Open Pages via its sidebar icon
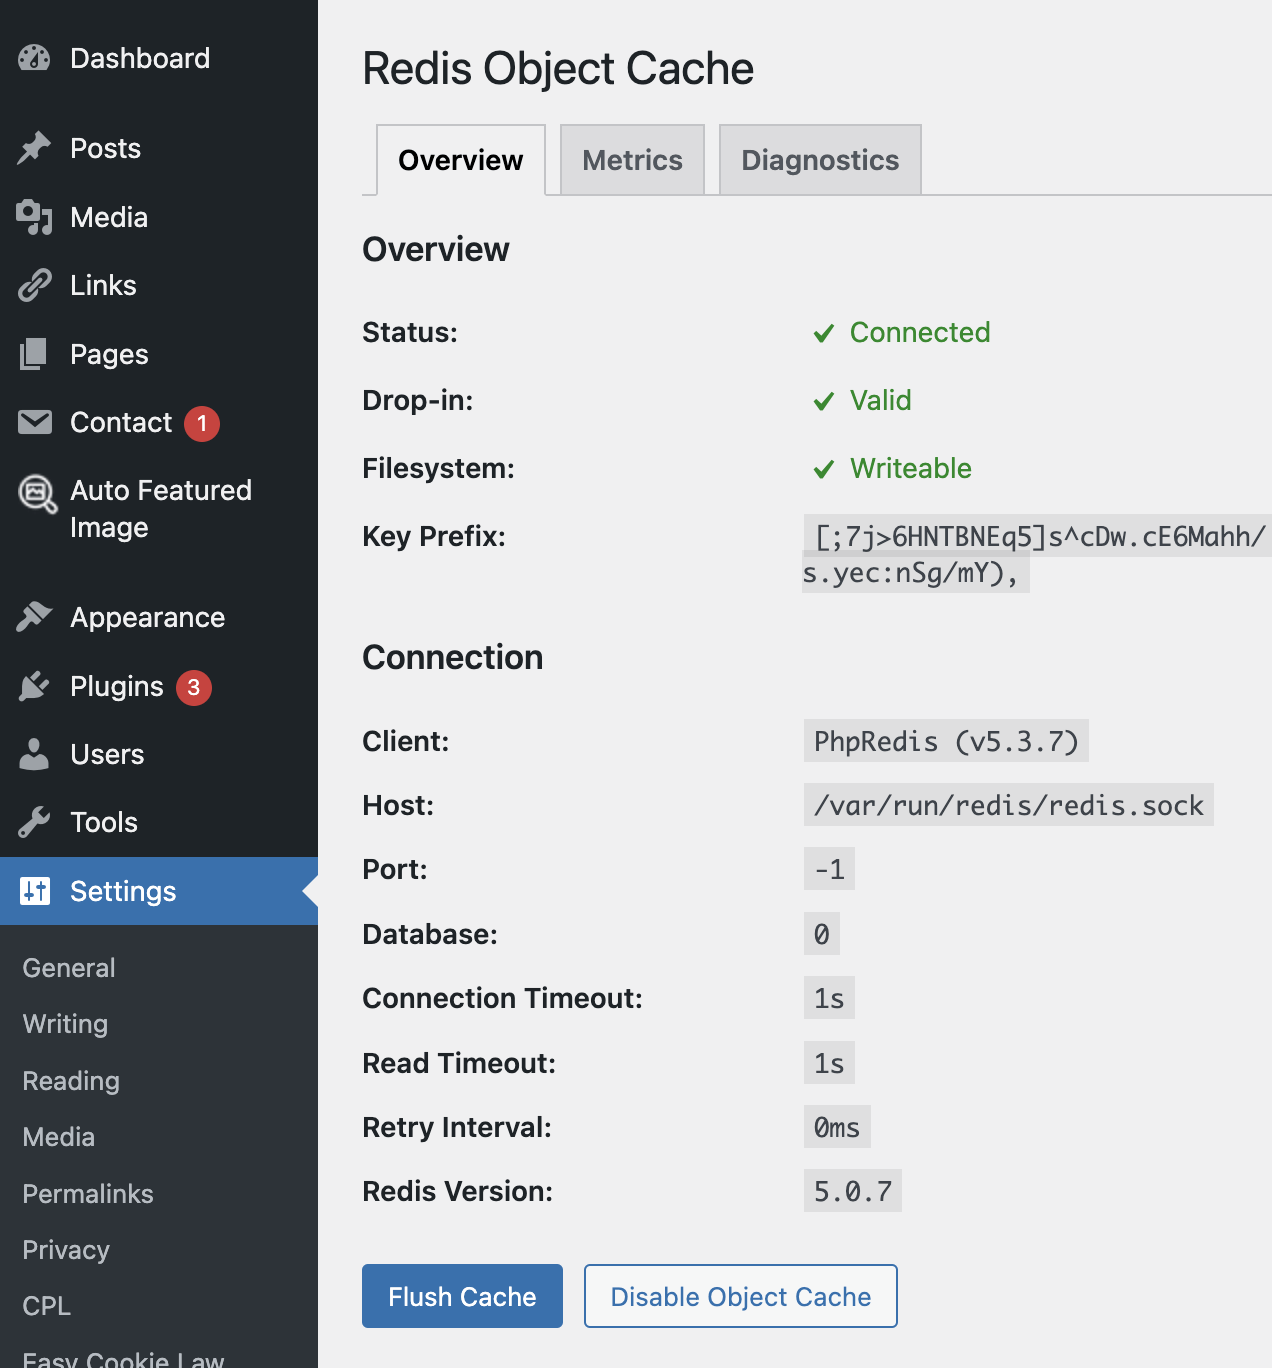This screenshot has width=1272, height=1368. (x=34, y=354)
